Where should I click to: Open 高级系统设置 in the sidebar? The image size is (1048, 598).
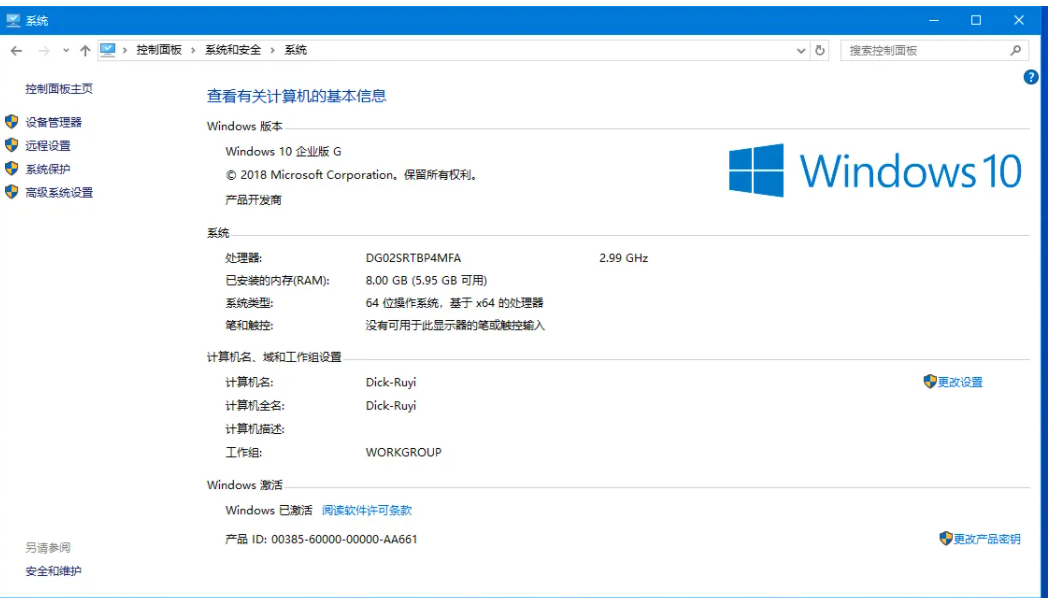(59, 193)
